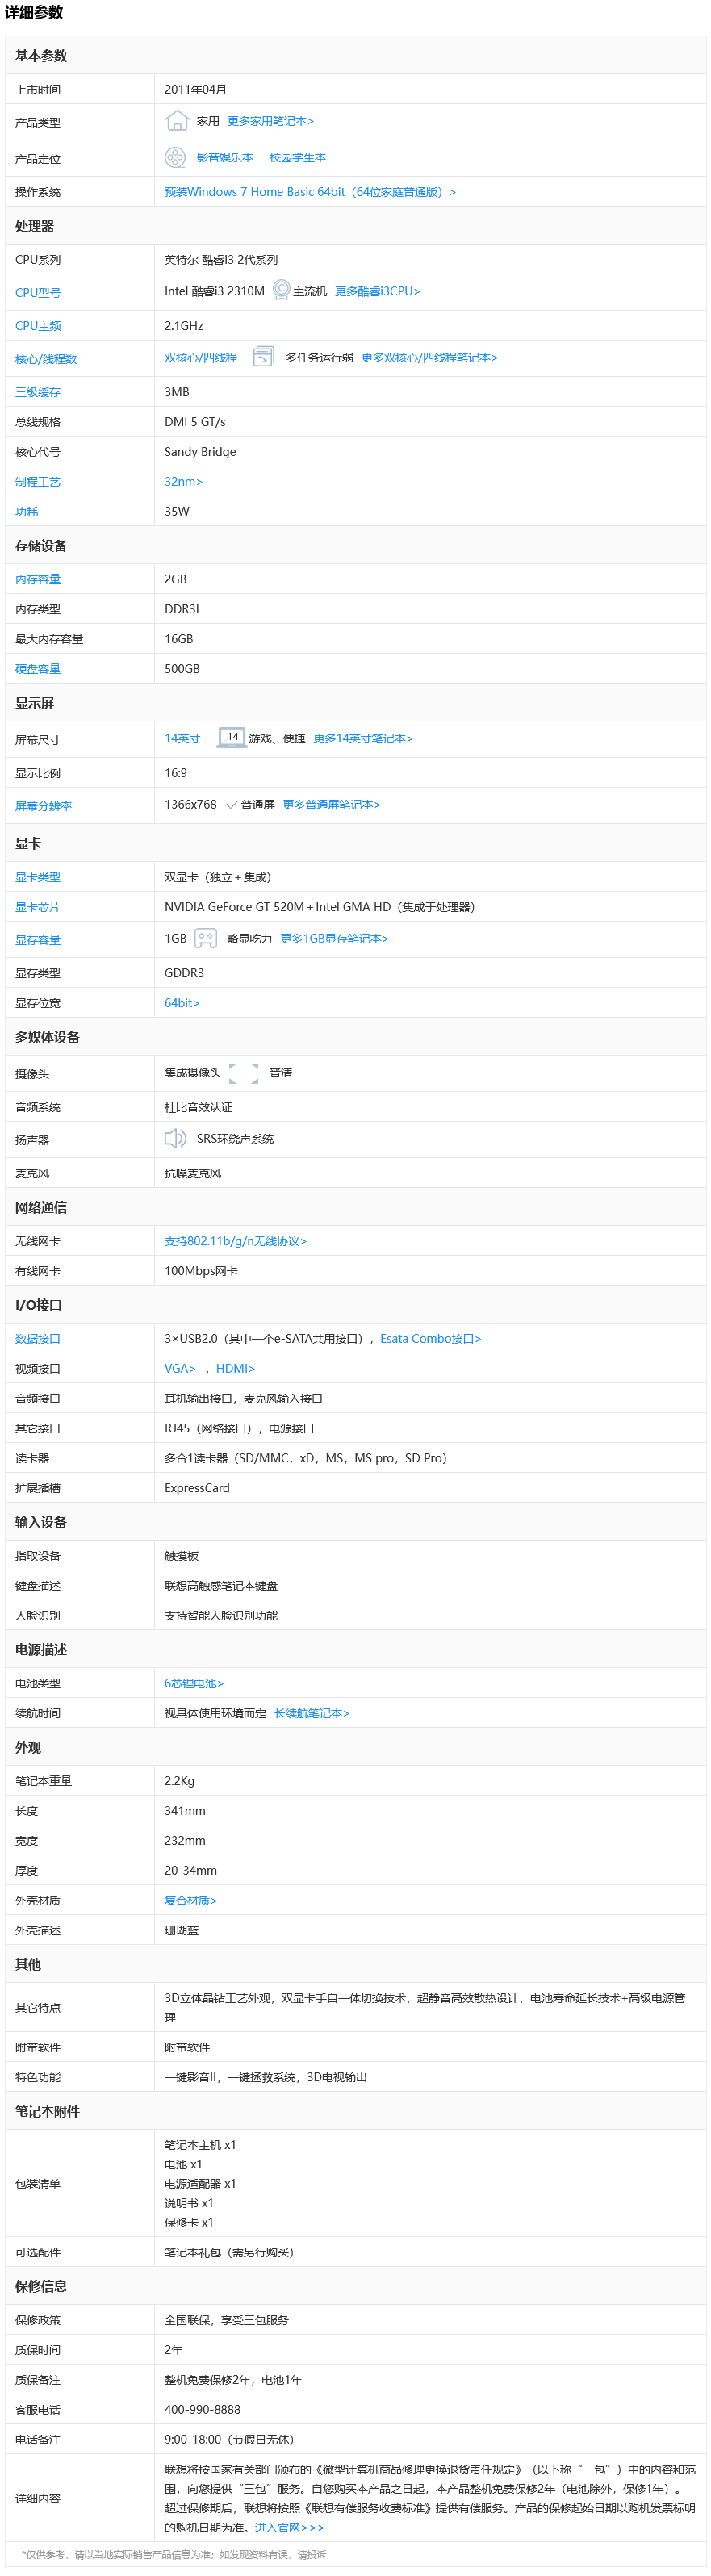Open the 影音娱乐本 link
The width and height of the screenshot is (711, 2576).
pos(225,157)
